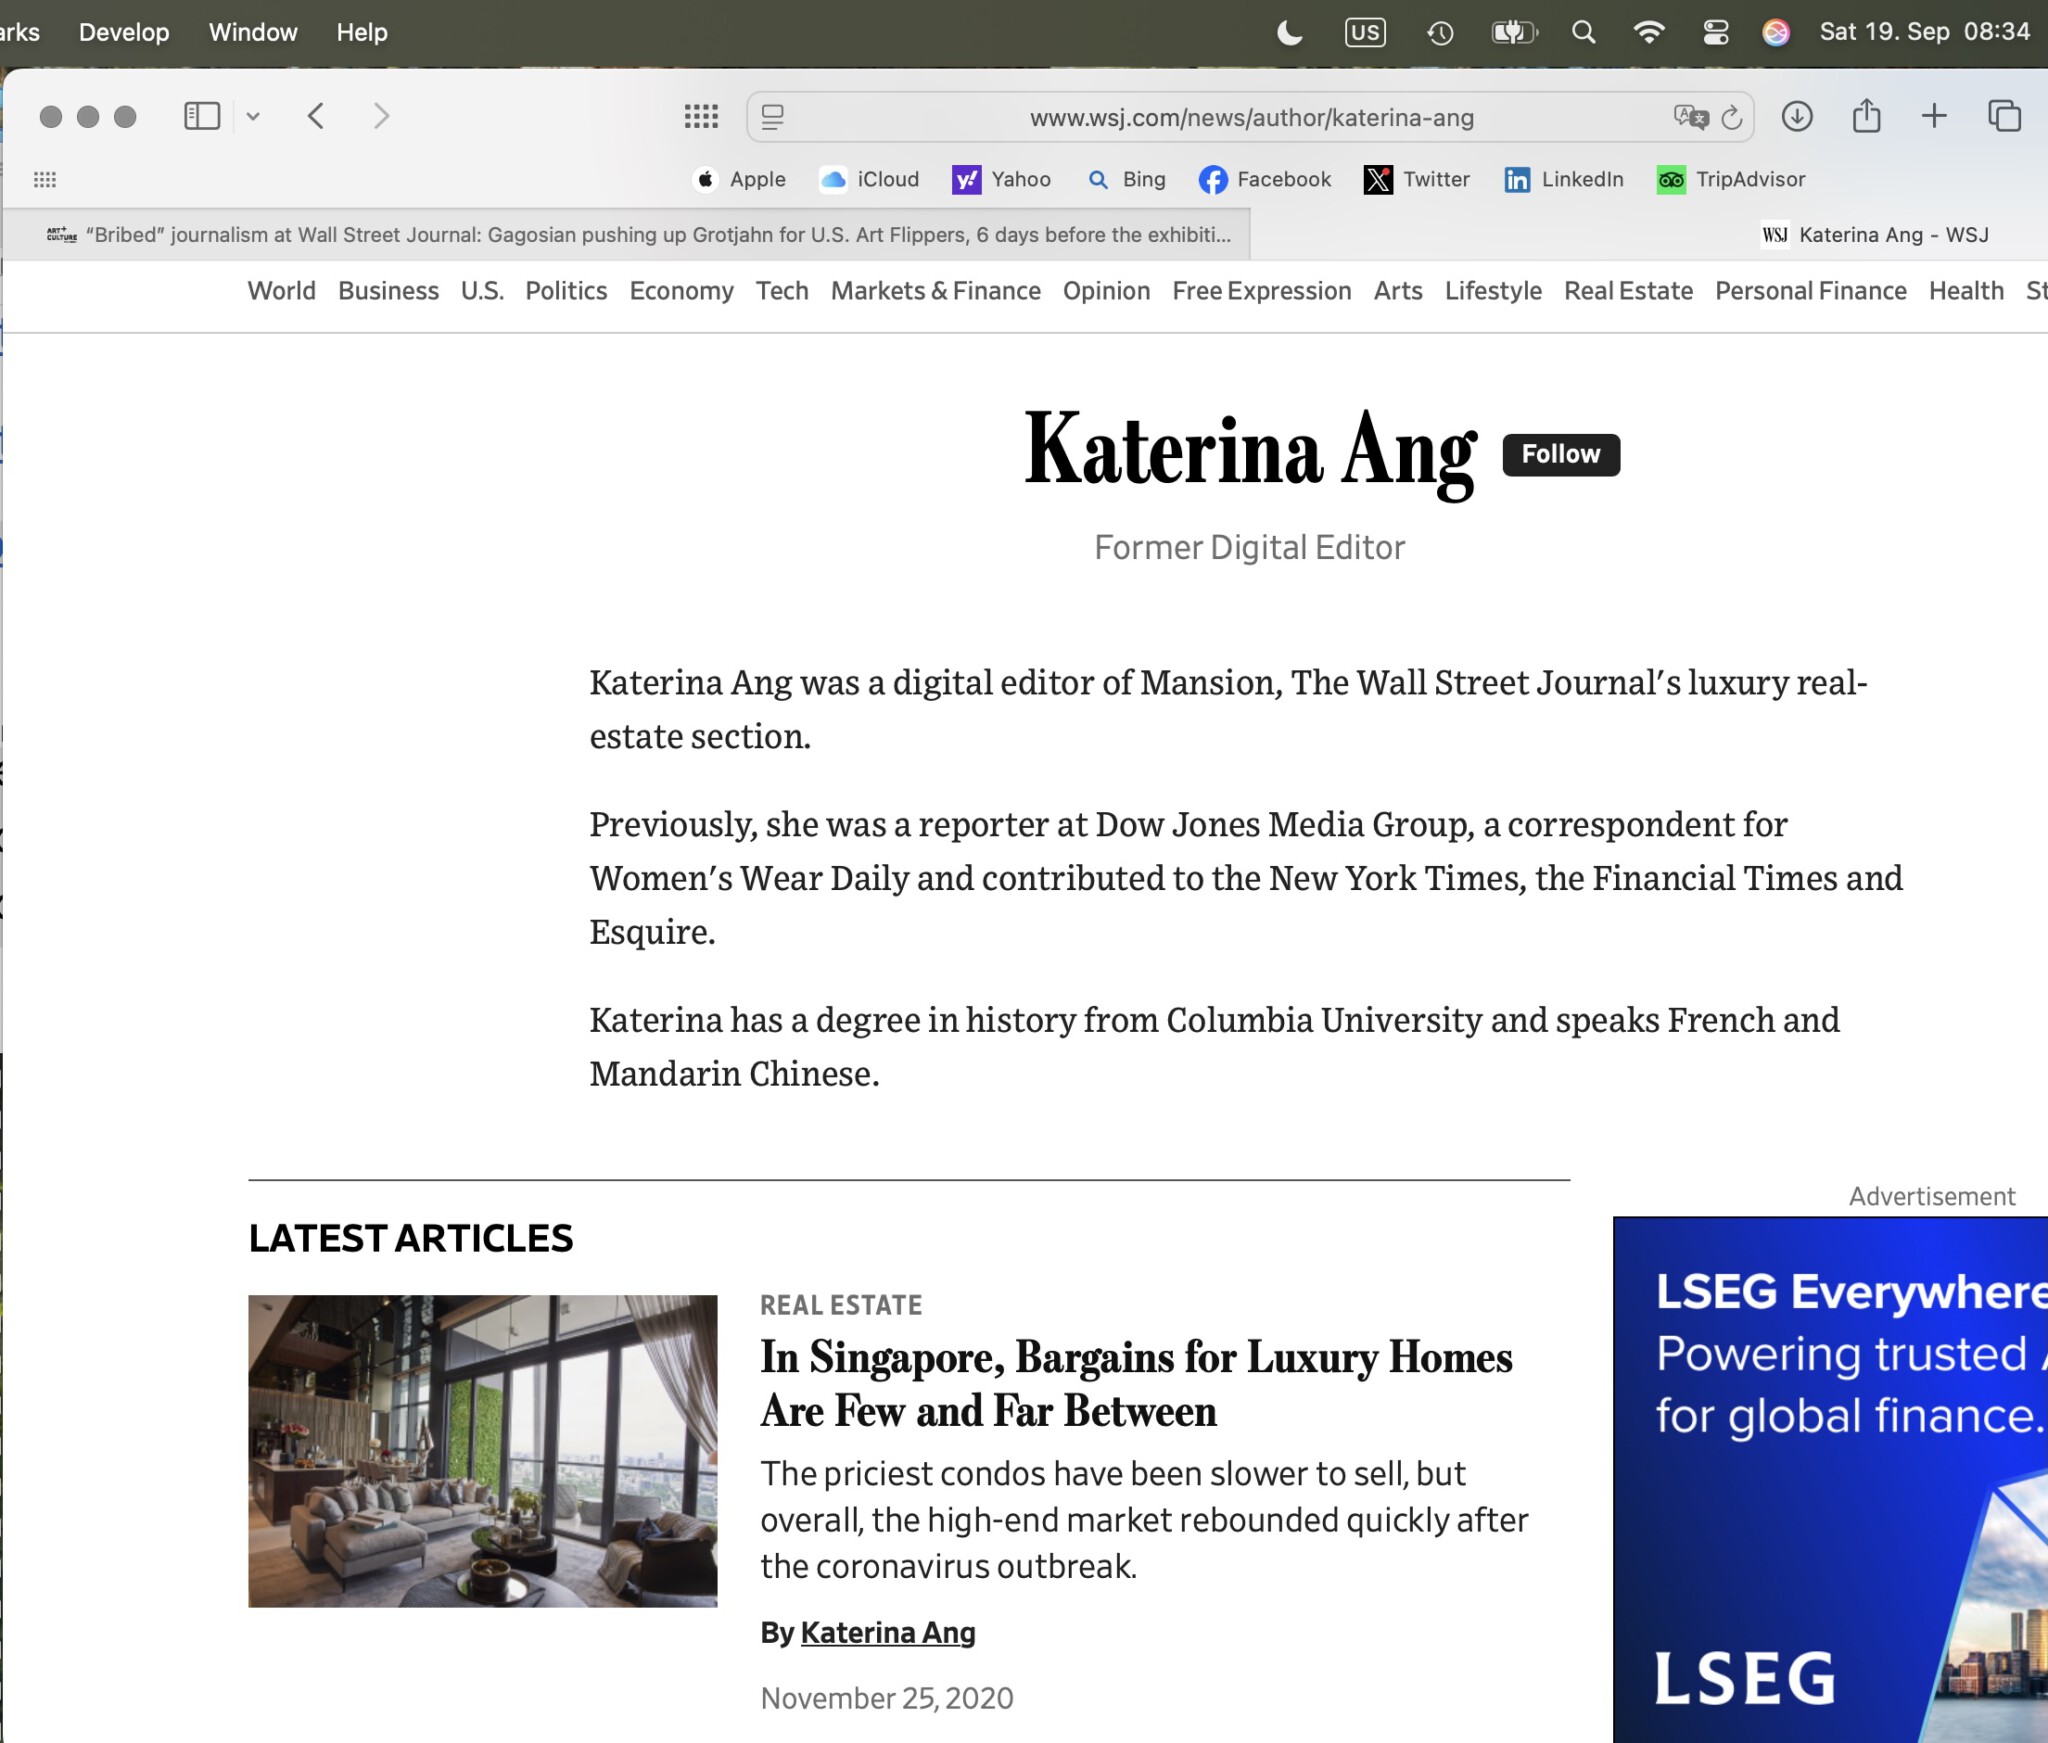Image resolution: width=2048 pixels, height=1743 pixels.
Task: Open the page reader menu icon
Action: tap(773, 117)
